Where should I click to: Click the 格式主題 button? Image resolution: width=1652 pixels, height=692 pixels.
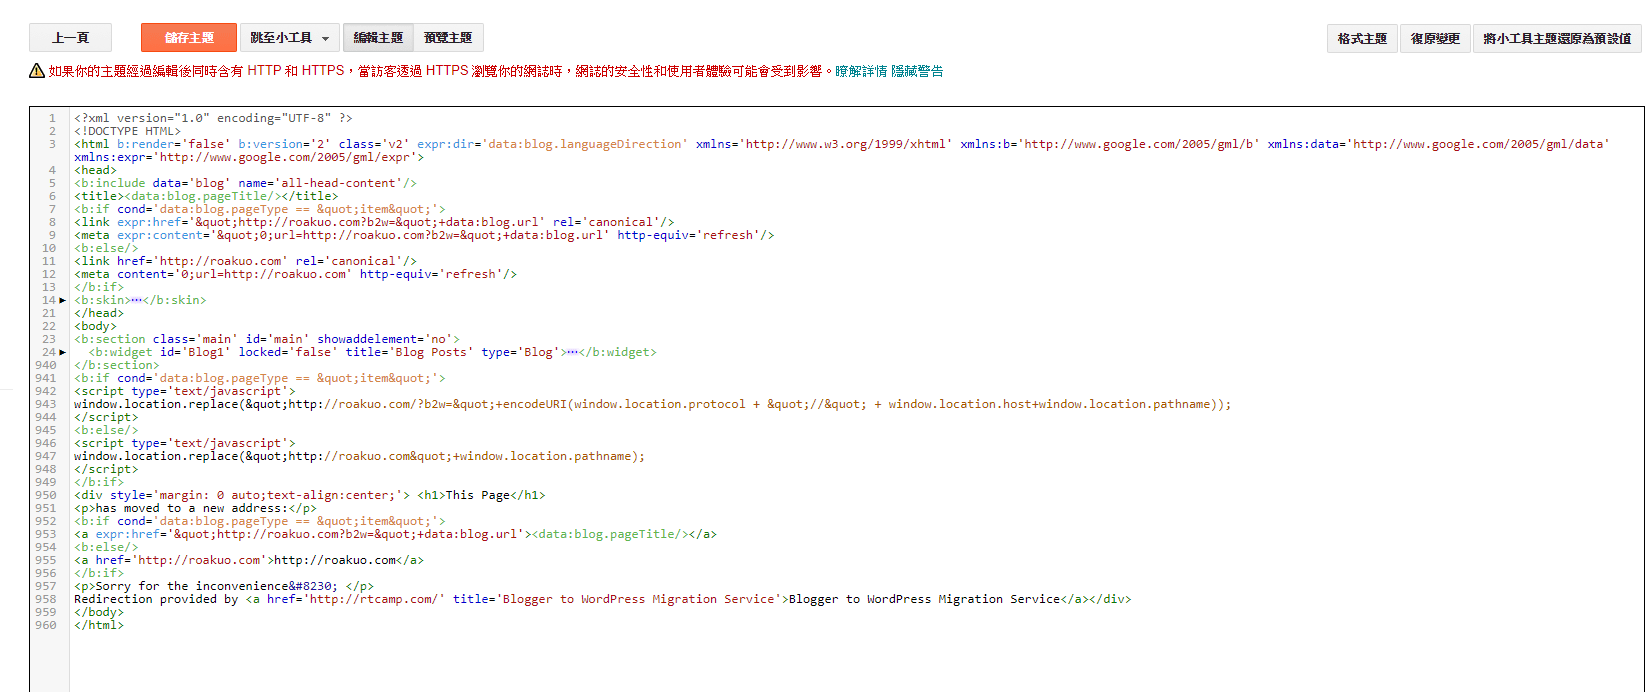coord(1362,39)
